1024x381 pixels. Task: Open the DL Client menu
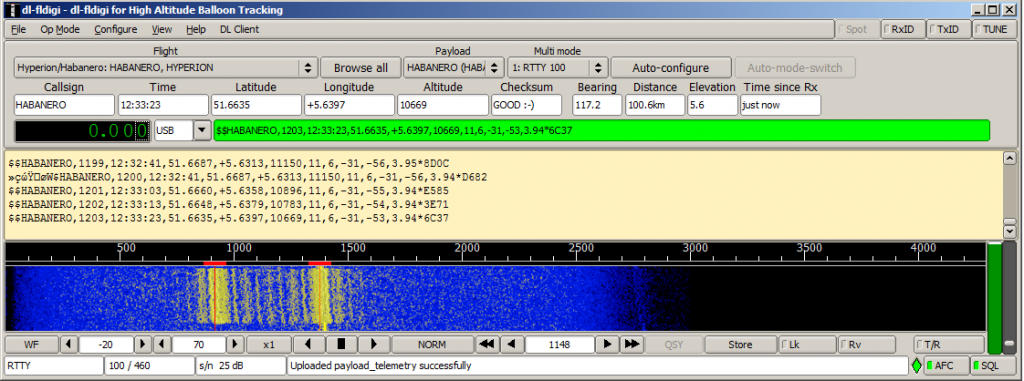[x=239, y=29]
